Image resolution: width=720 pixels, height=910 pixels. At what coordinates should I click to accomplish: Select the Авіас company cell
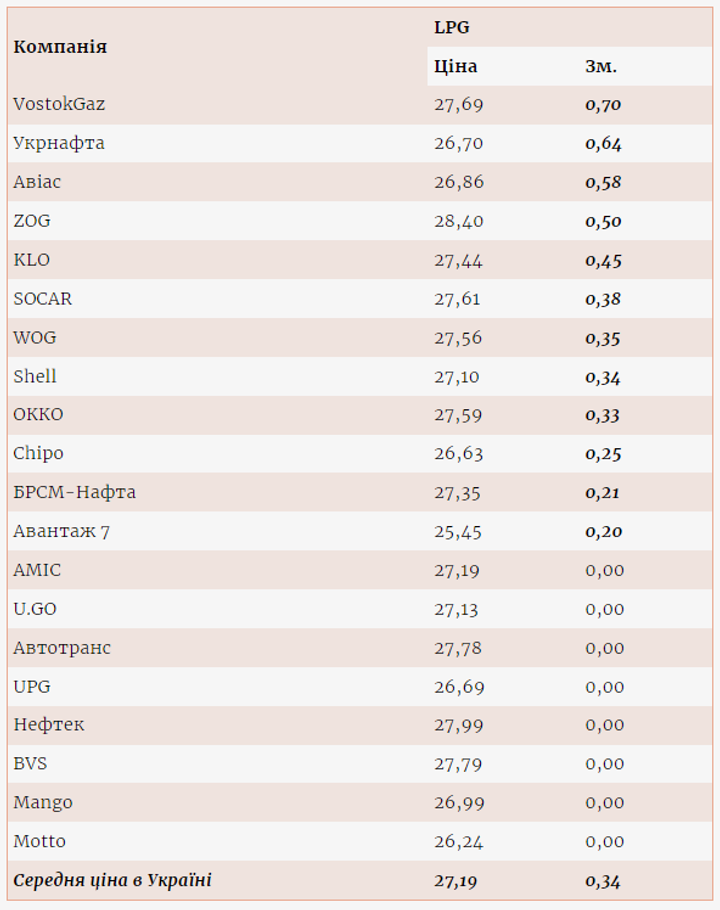point(37,182)
